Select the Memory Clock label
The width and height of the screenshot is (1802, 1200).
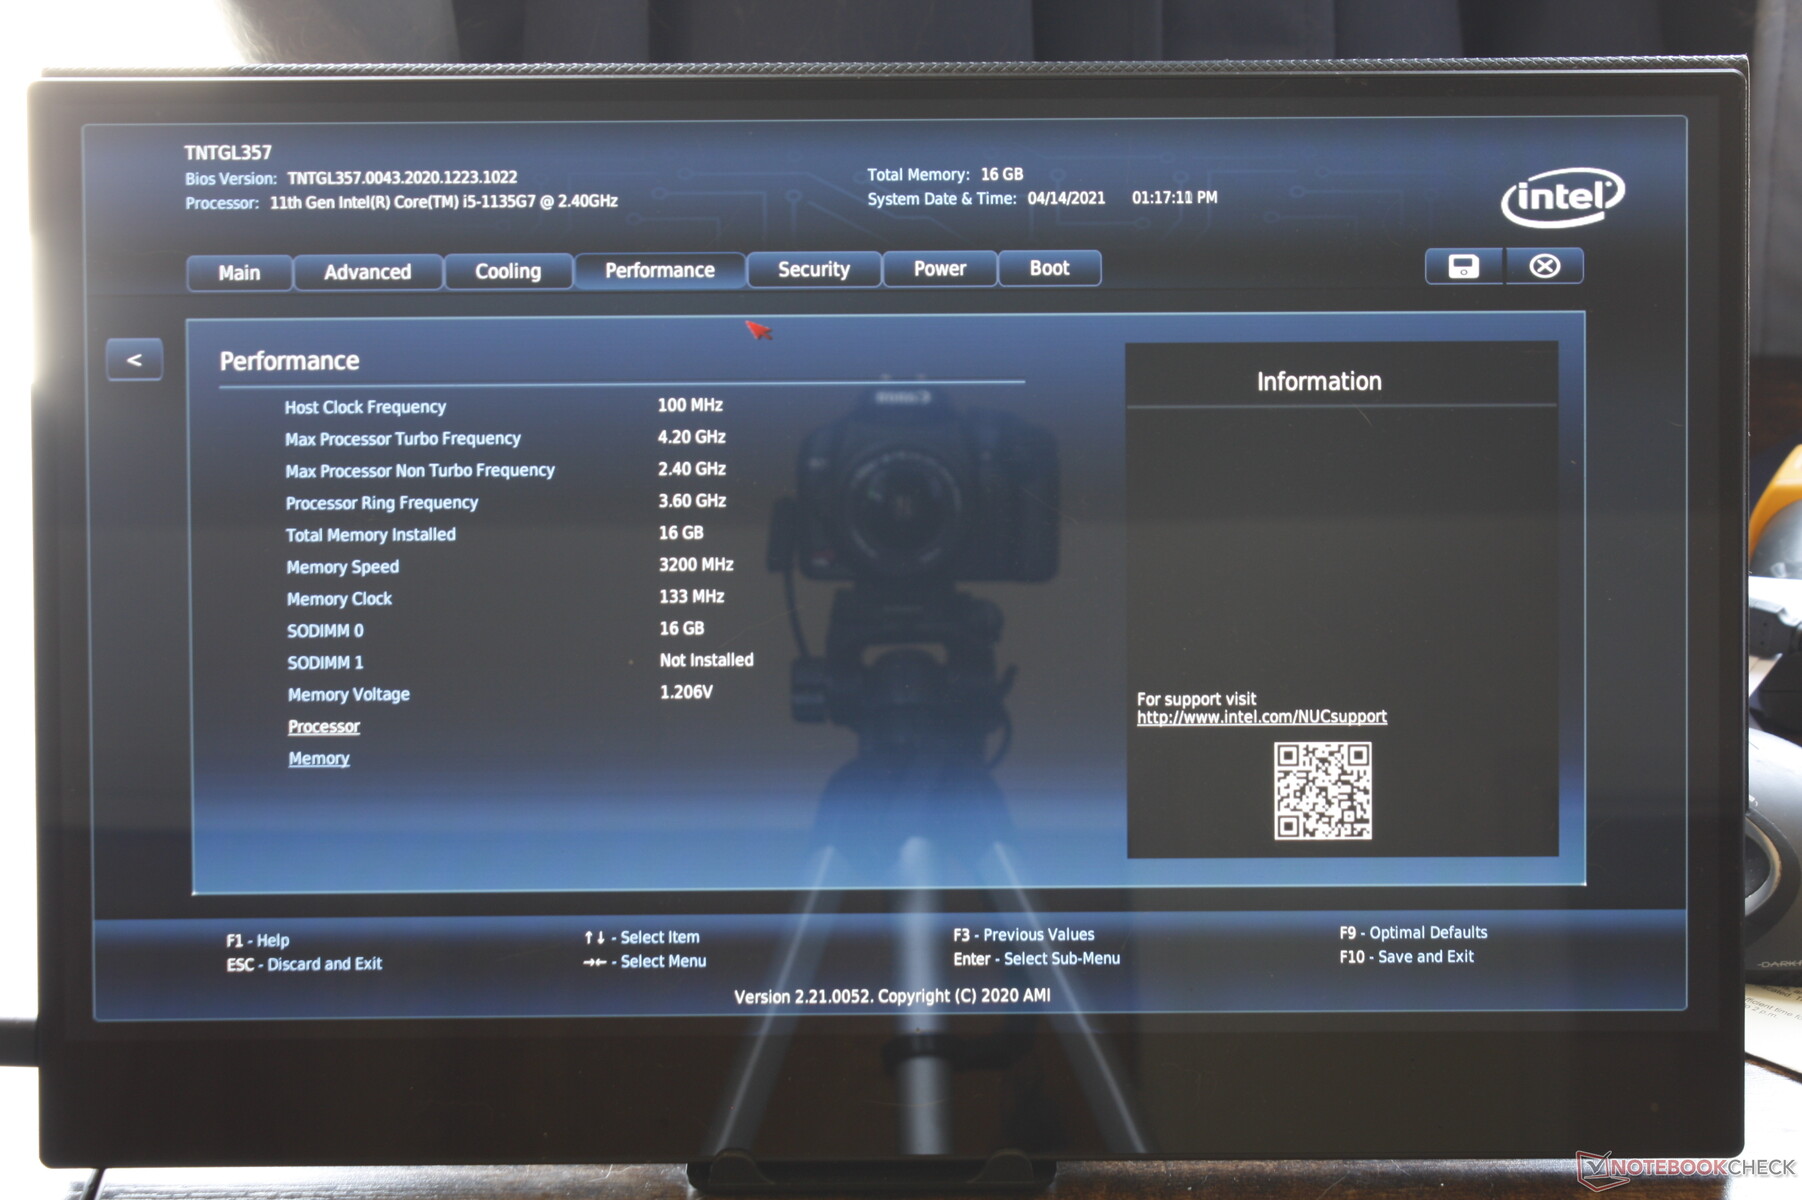click(340, 599)
